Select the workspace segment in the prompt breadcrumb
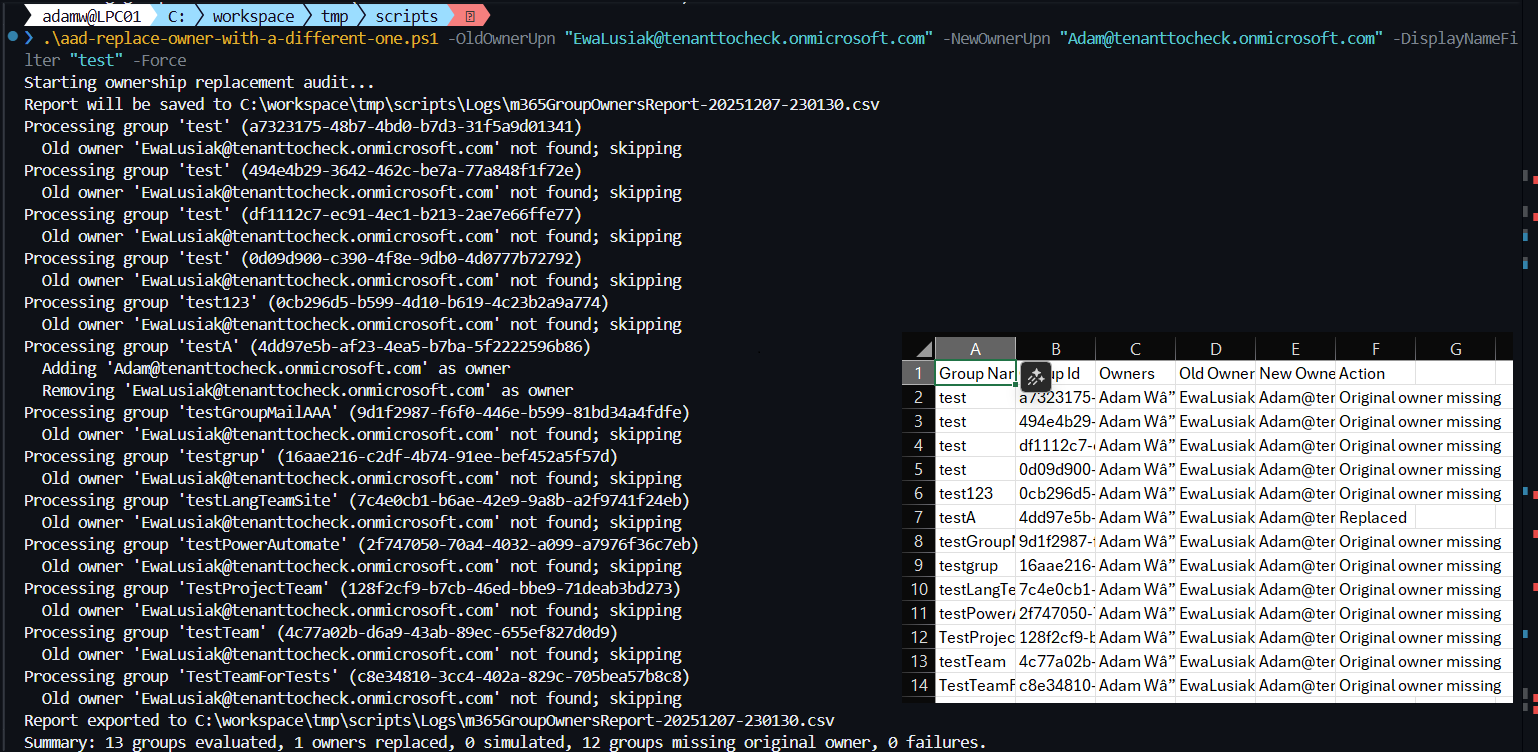 pos(253,15)
